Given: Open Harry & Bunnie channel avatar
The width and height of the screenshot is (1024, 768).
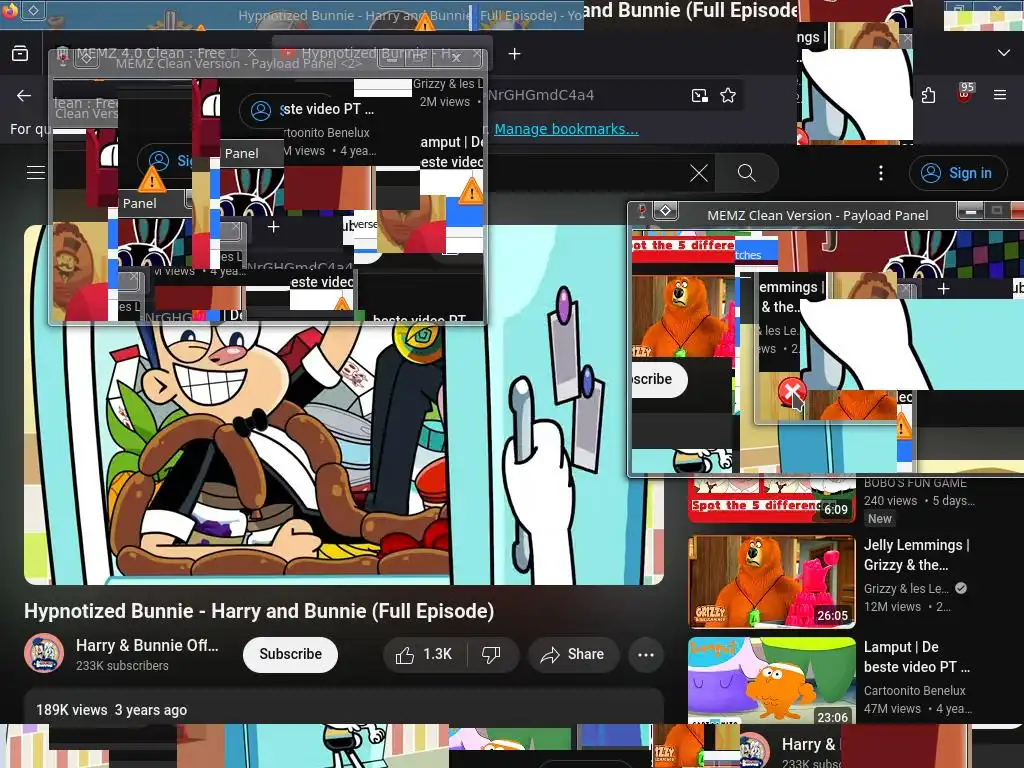Looking at the screenshot, I should click(x=44, y=654).
